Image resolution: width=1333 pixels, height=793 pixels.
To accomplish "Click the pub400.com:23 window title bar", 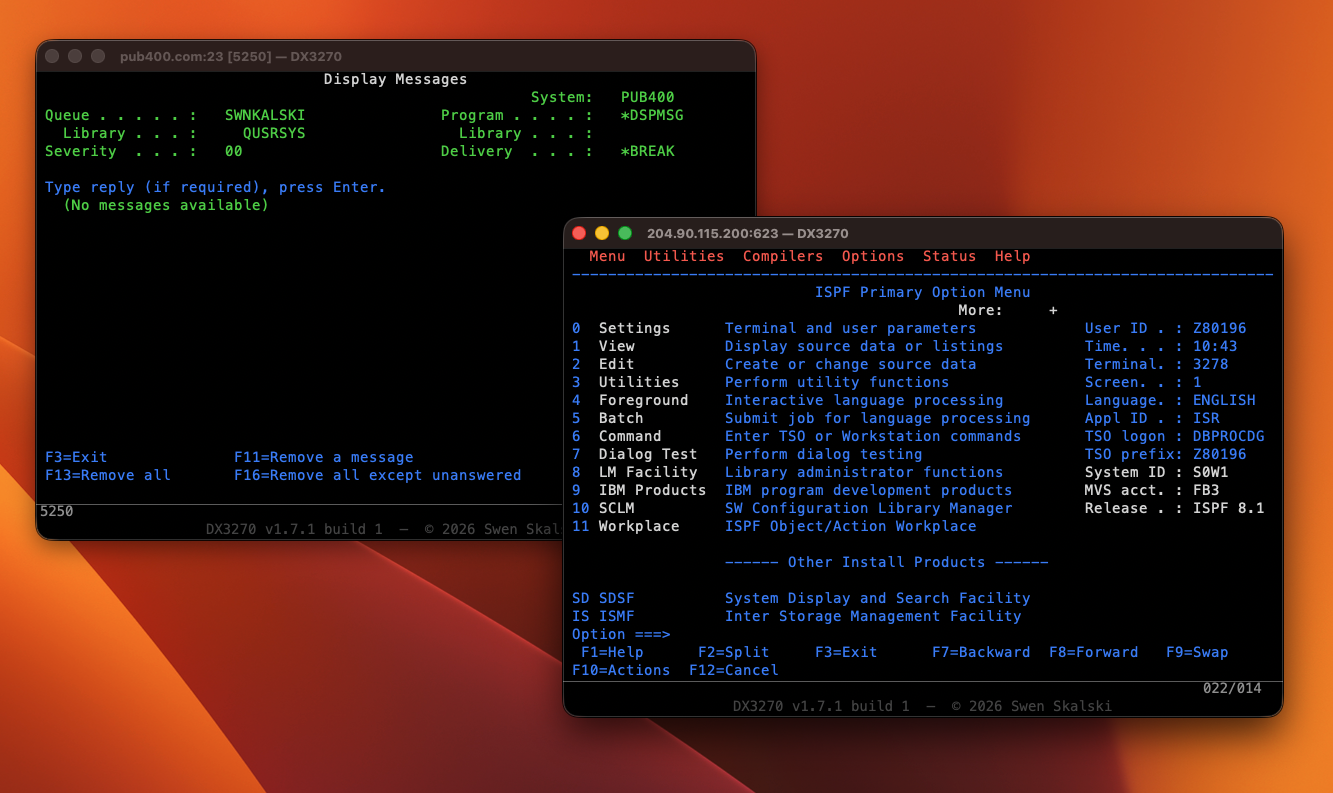I will pos(395,56).
